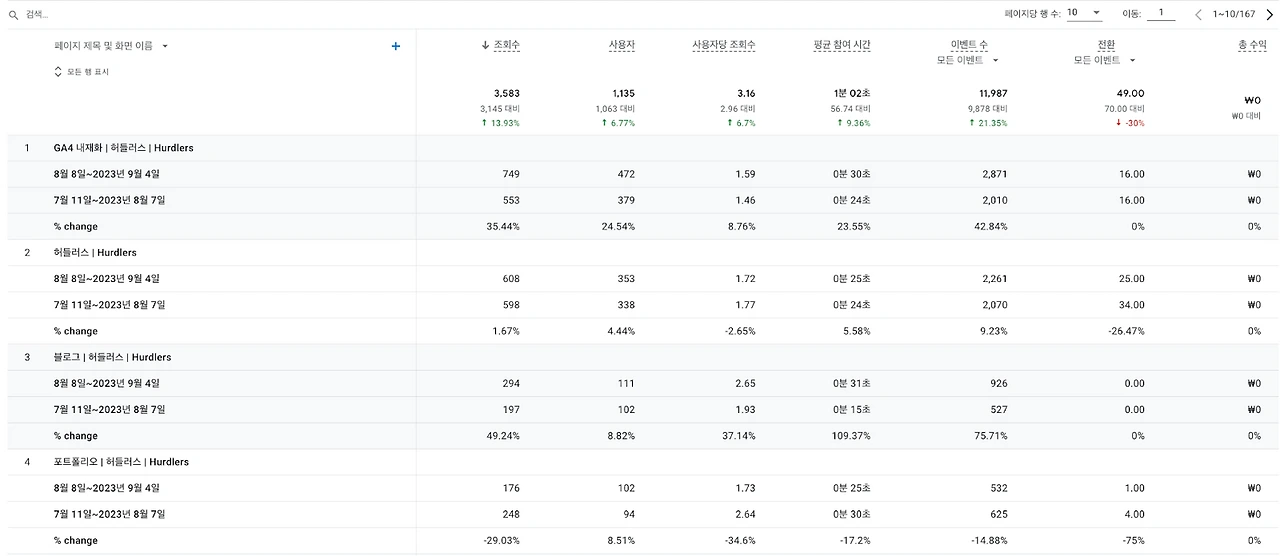Open 전환 all events dropdown

click(x=1105, y=60)
